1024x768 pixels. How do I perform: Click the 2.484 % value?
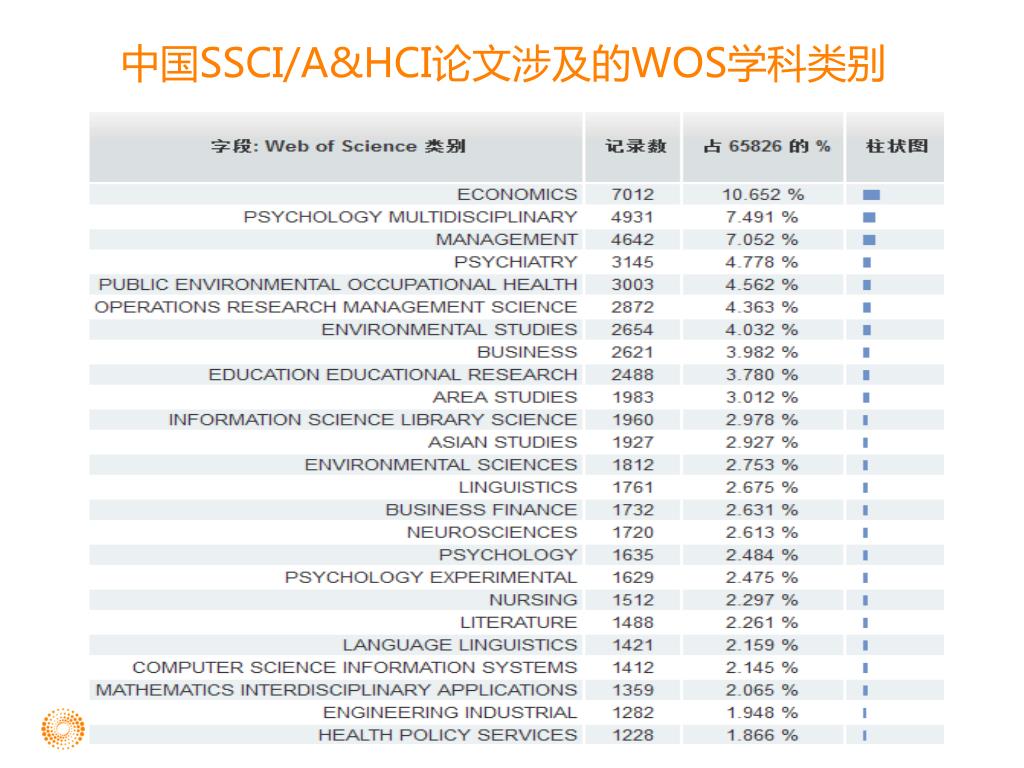[x=762, y=555]
